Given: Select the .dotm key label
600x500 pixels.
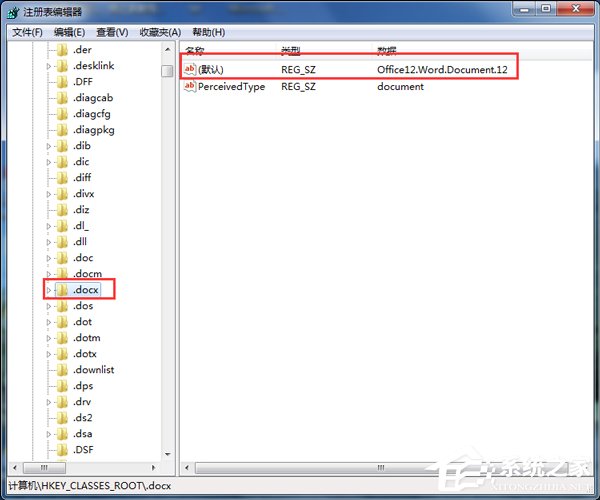Looking at the screenshot, I should 86,338.
